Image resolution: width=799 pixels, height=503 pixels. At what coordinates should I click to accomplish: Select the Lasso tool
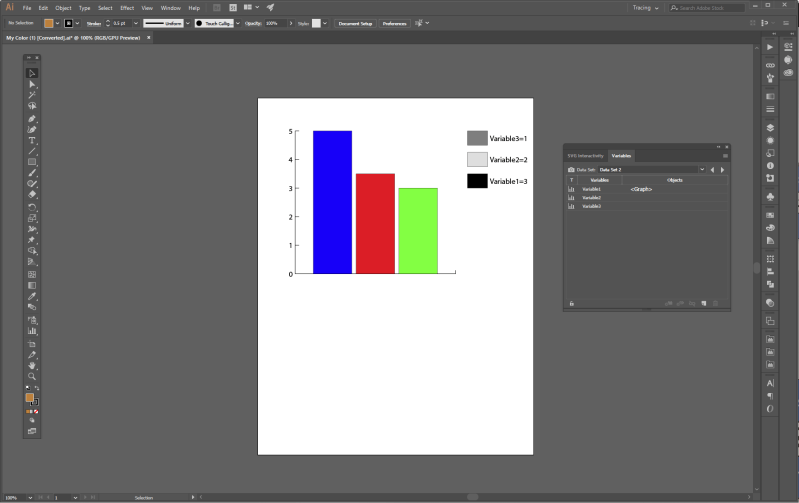(x=32, y=106)
